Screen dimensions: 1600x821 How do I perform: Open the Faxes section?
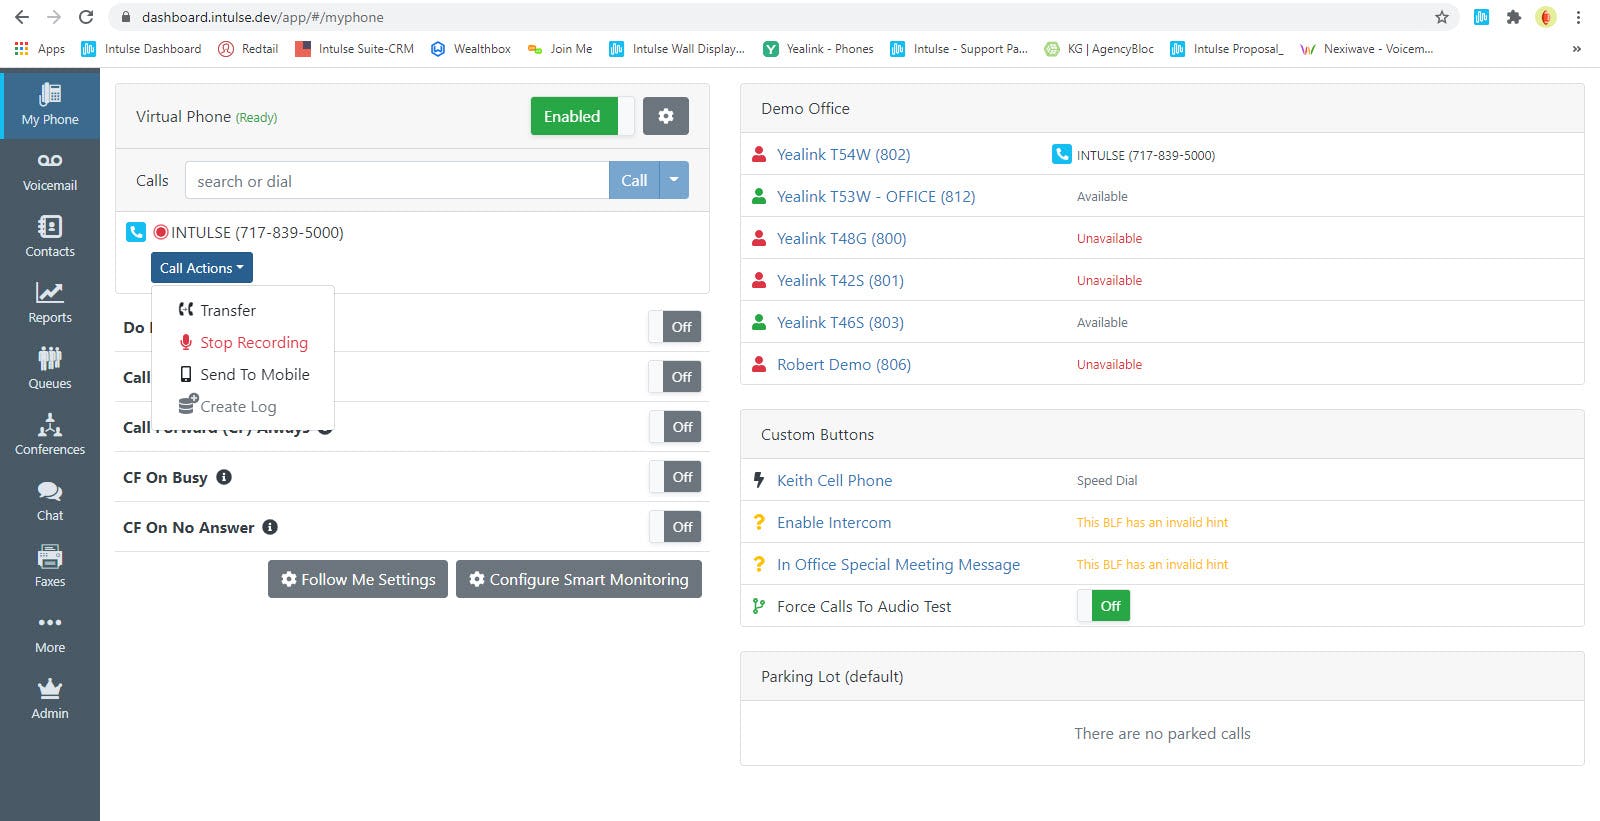point(50,568)
